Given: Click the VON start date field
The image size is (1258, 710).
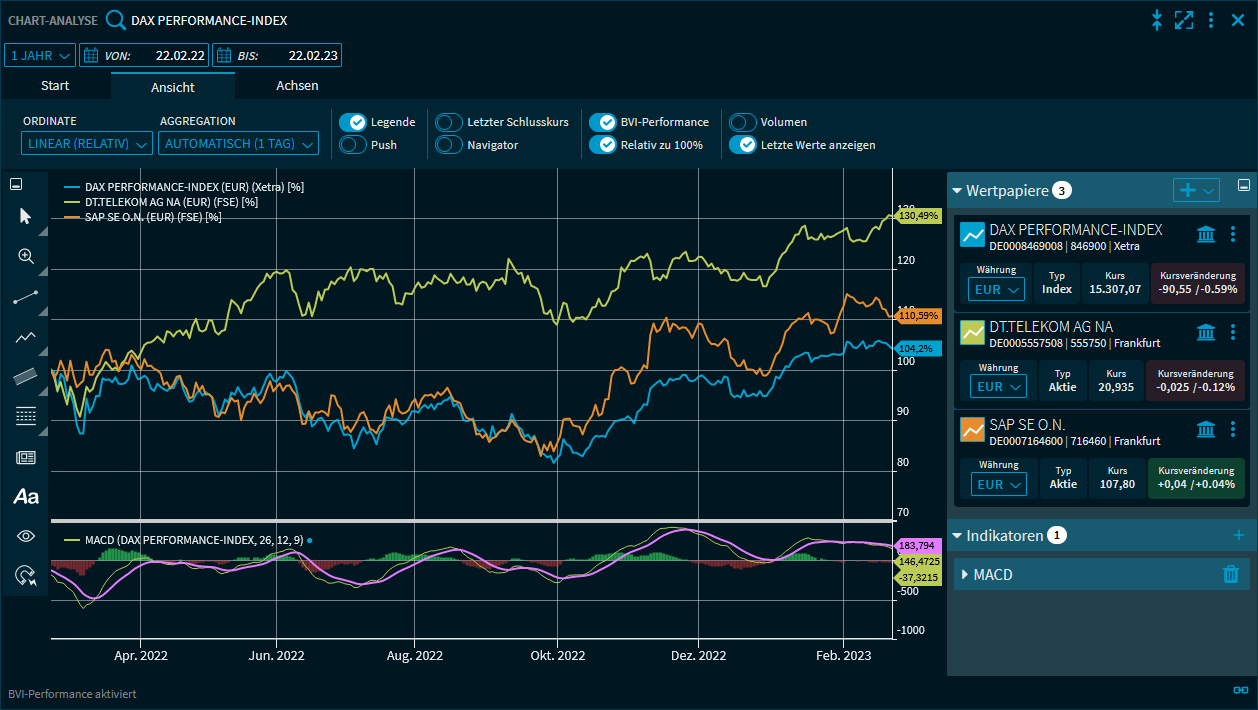Looking at the screenshot, I should tap(145, 55).
